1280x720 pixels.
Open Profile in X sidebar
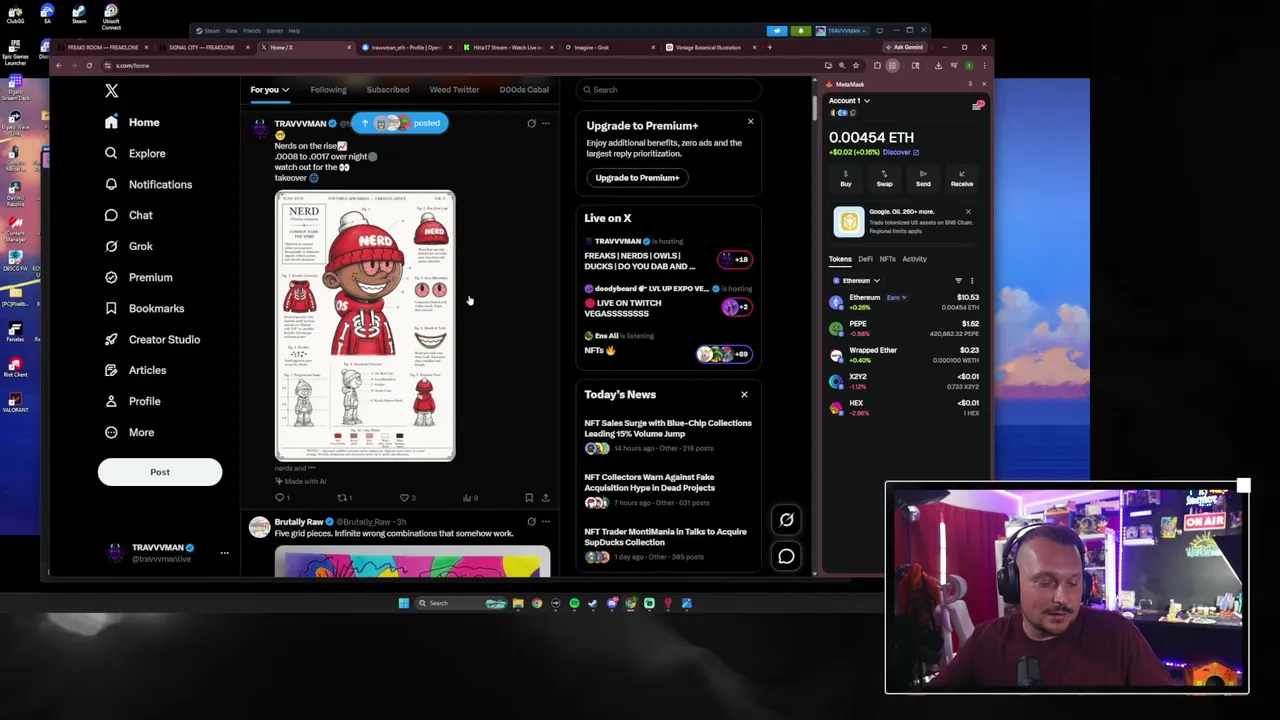[133, 401]
